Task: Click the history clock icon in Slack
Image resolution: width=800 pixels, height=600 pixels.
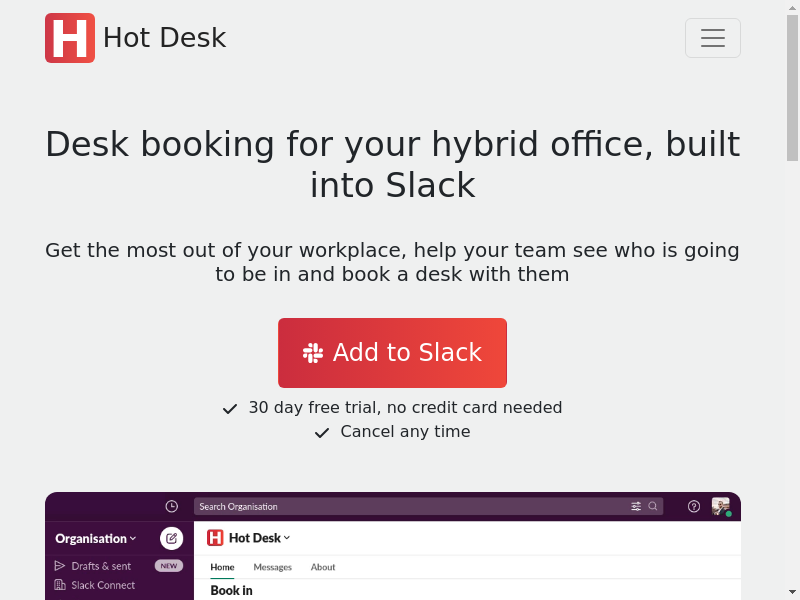Action: [x=172, y=507]
